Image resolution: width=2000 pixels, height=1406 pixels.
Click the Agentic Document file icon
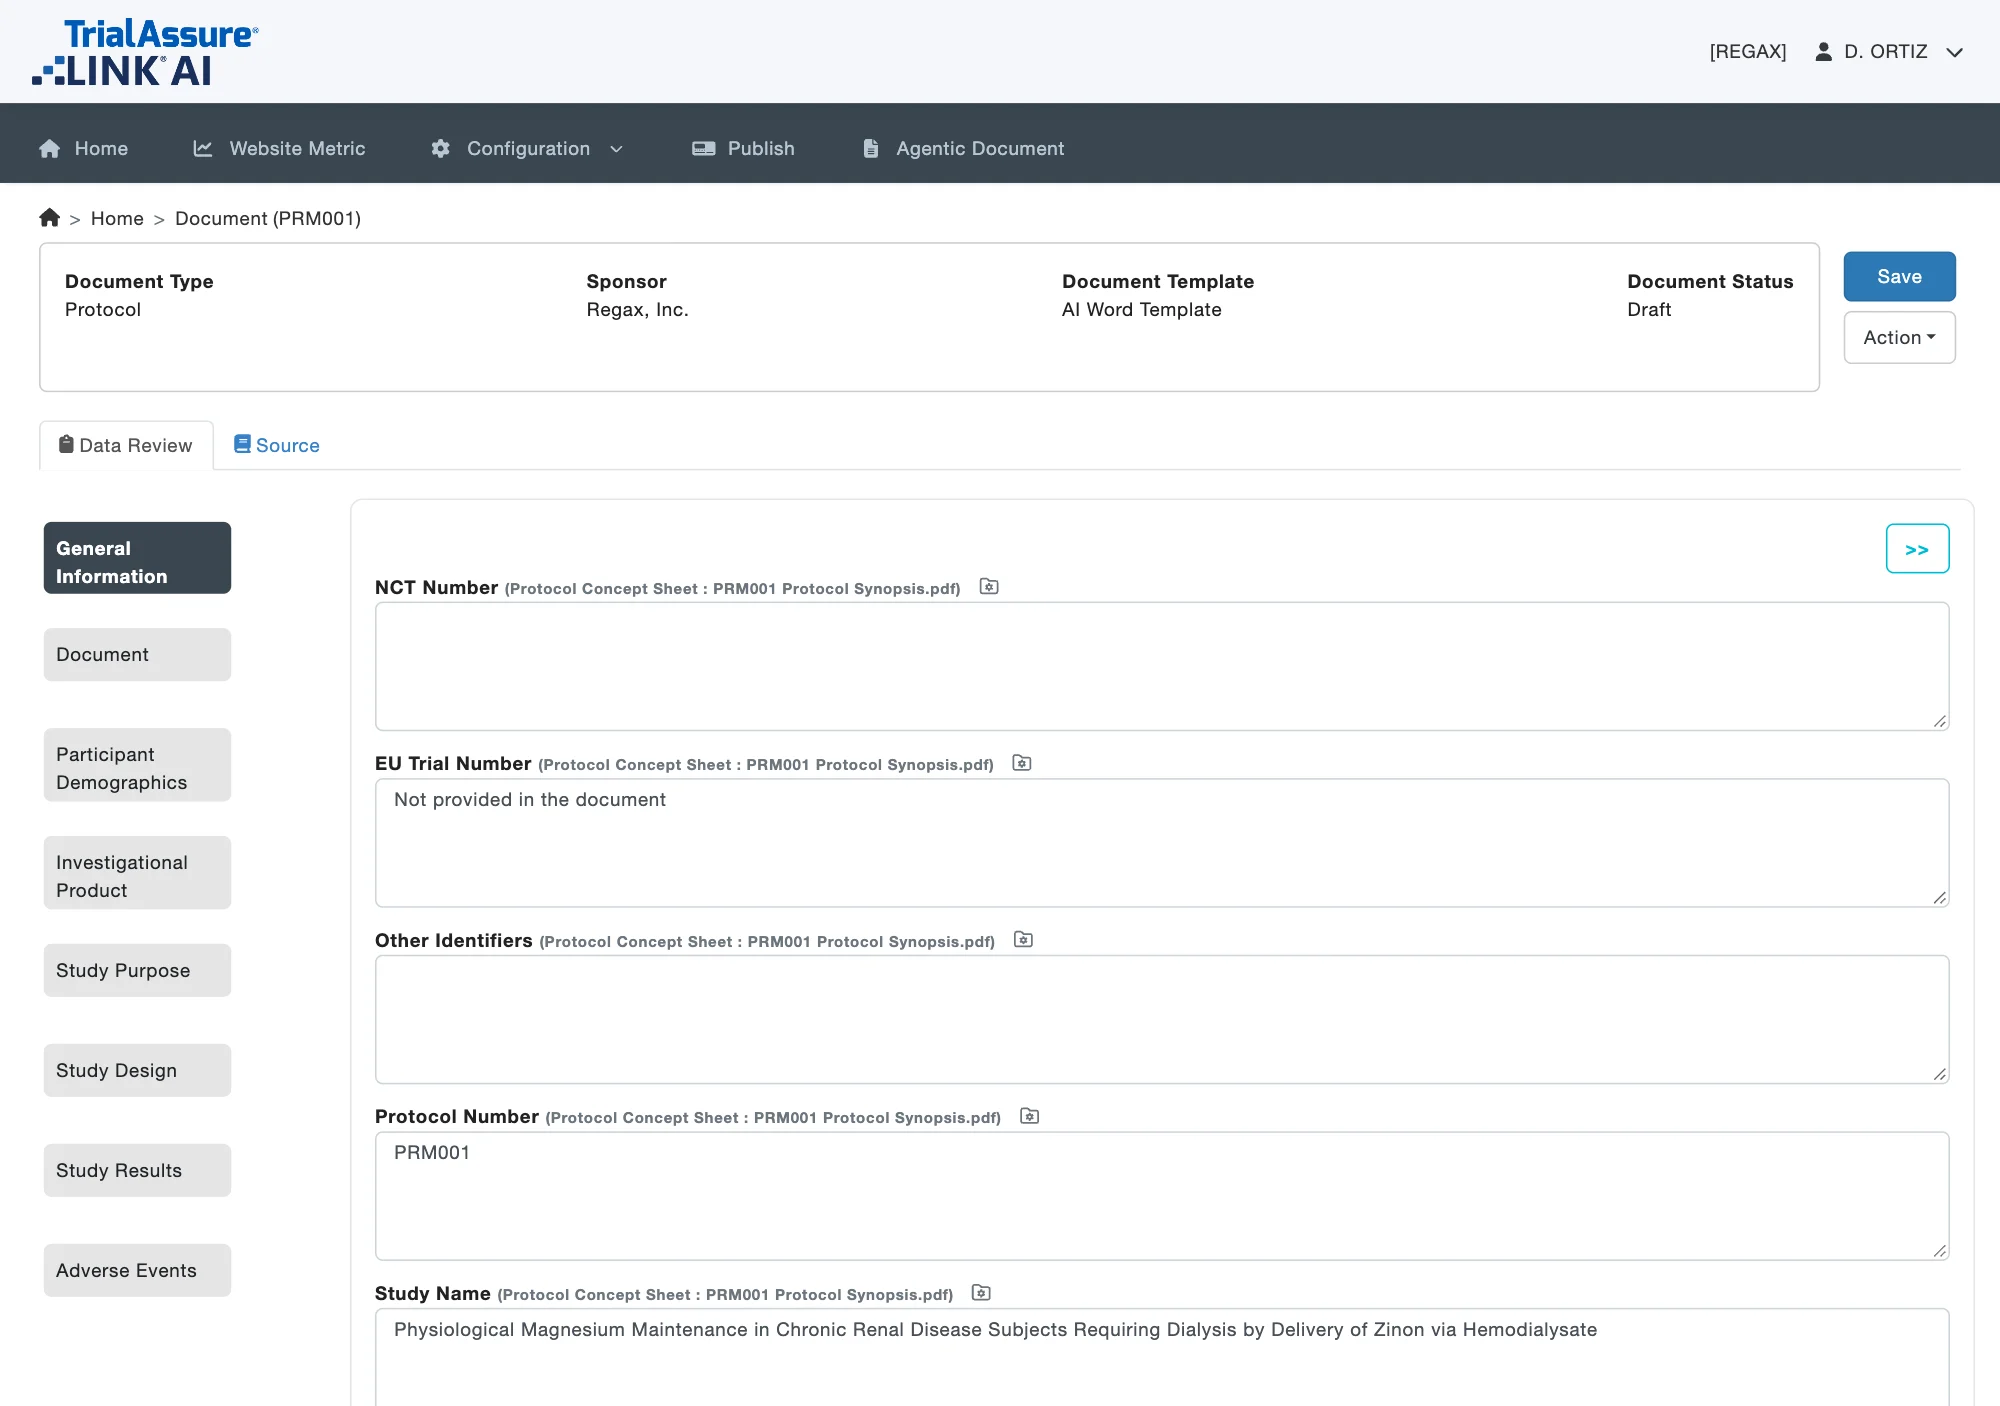871,148
